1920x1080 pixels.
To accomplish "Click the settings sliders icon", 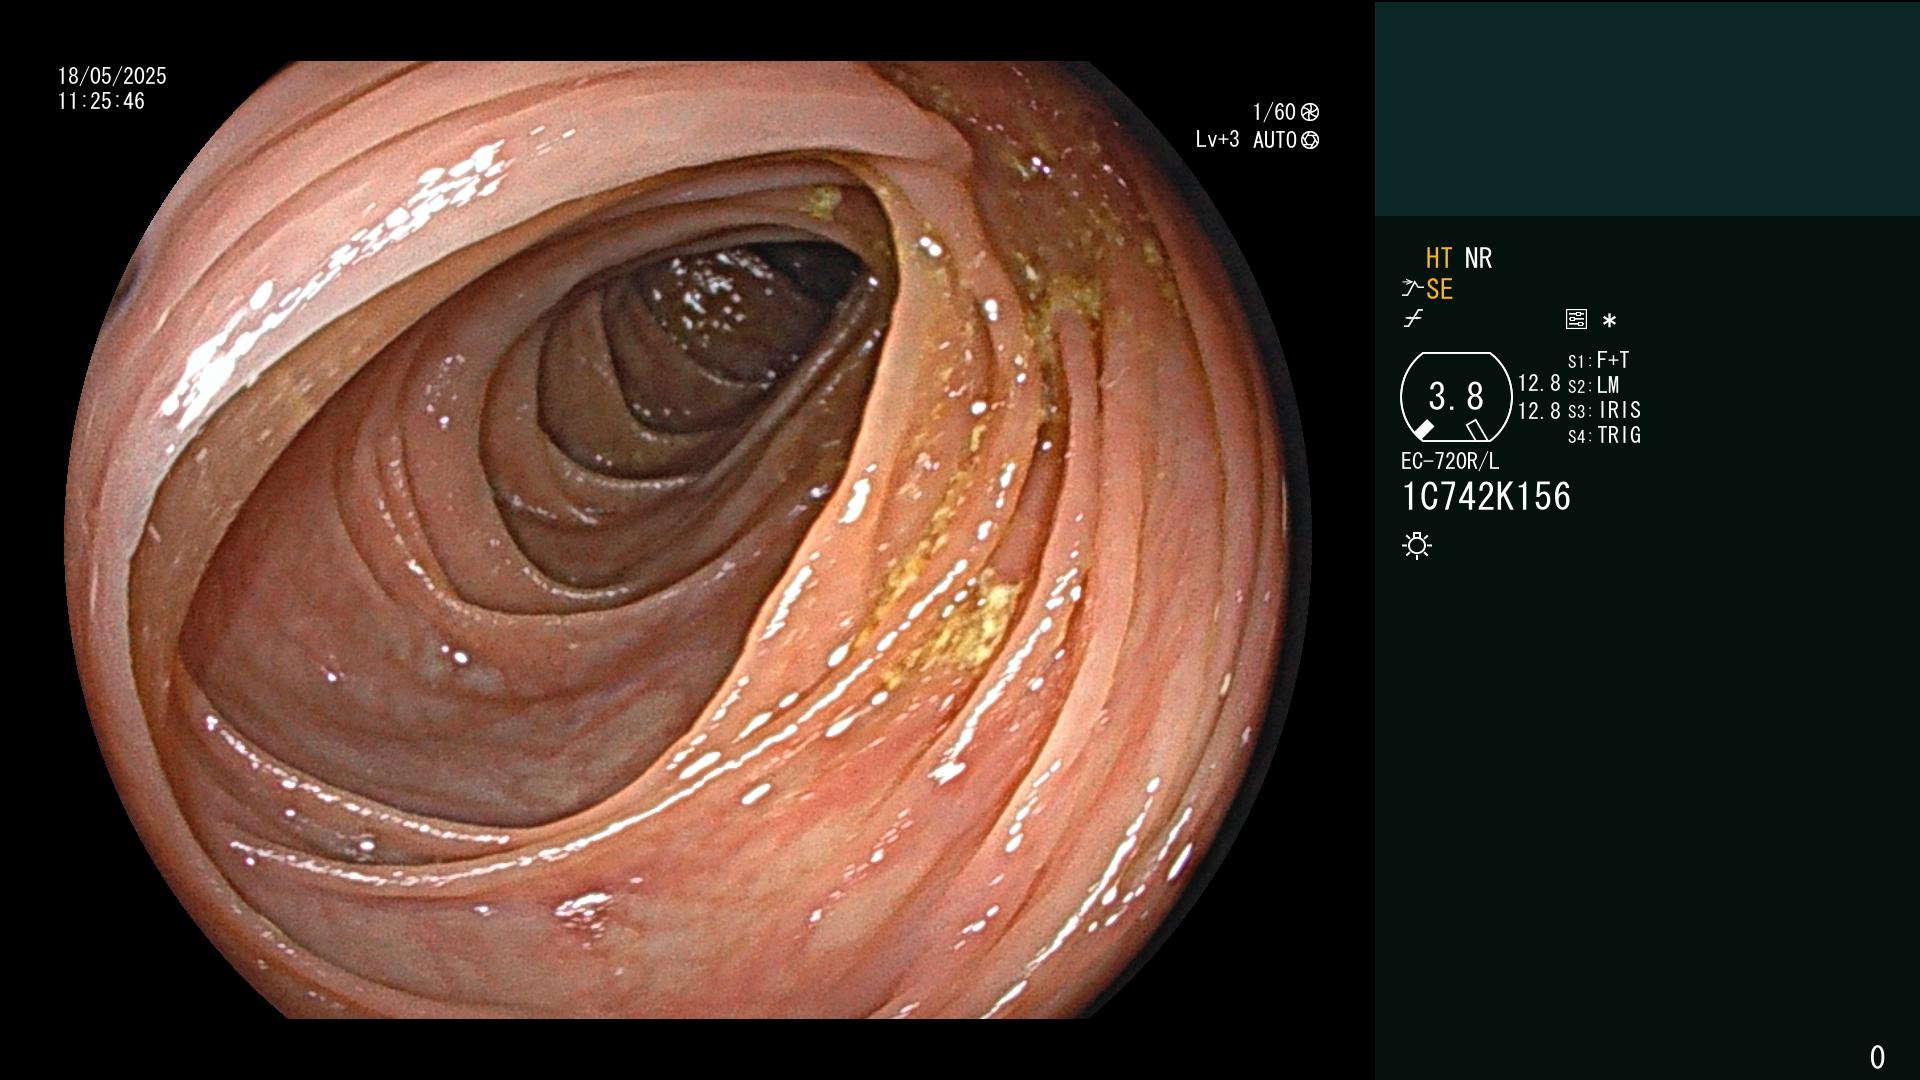I will [1576, 319].
